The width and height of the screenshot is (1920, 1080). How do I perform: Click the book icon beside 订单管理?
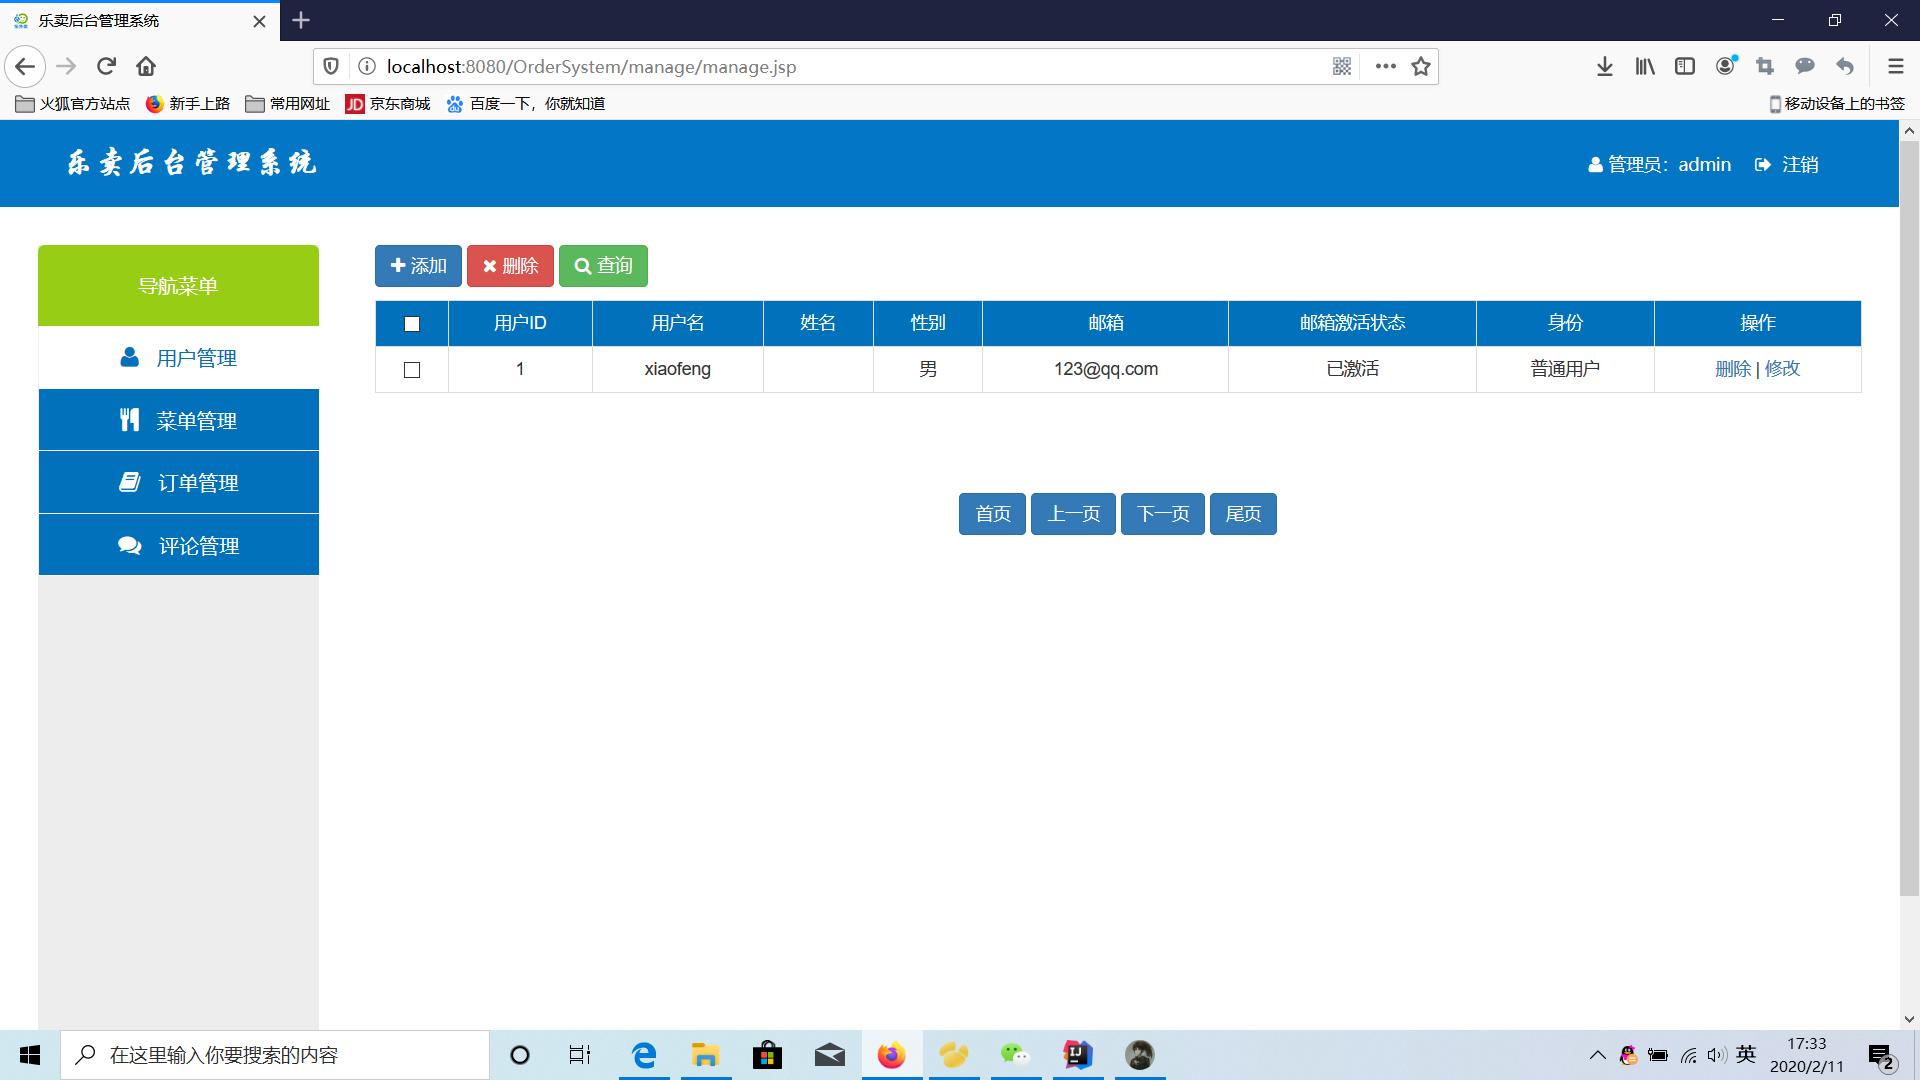point(129,482)
